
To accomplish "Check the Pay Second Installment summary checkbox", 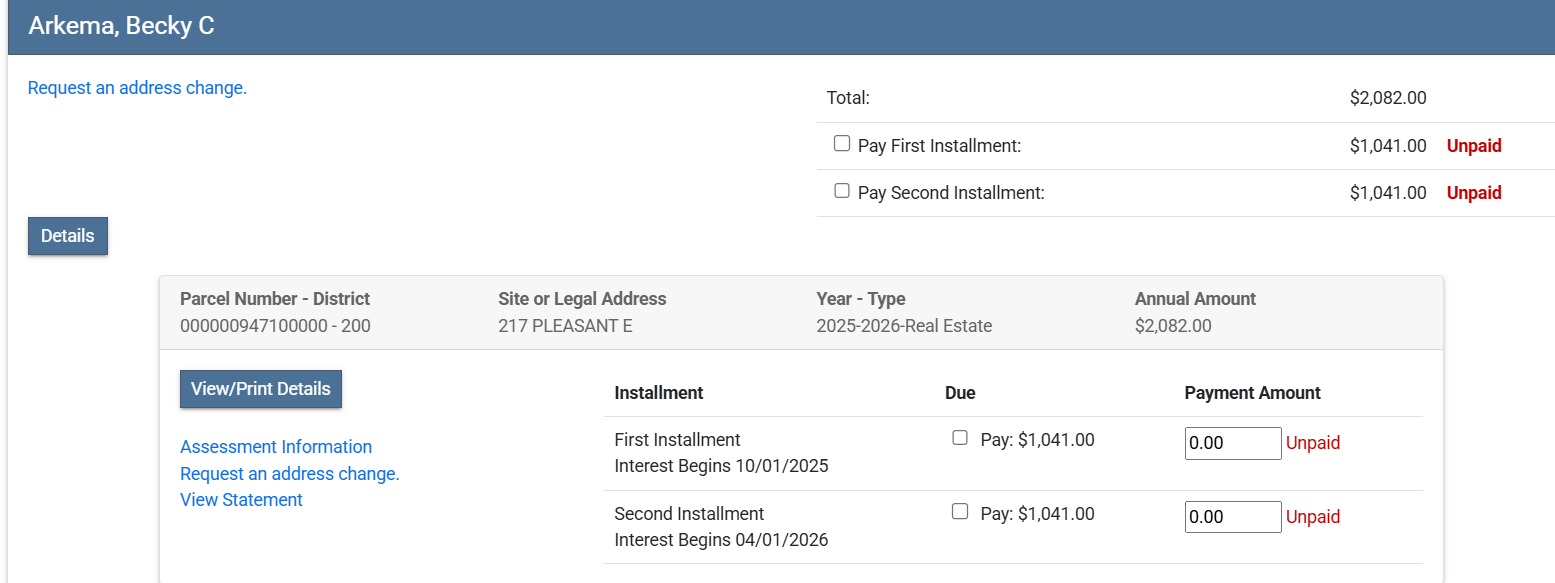I will (x=842, y=191).
